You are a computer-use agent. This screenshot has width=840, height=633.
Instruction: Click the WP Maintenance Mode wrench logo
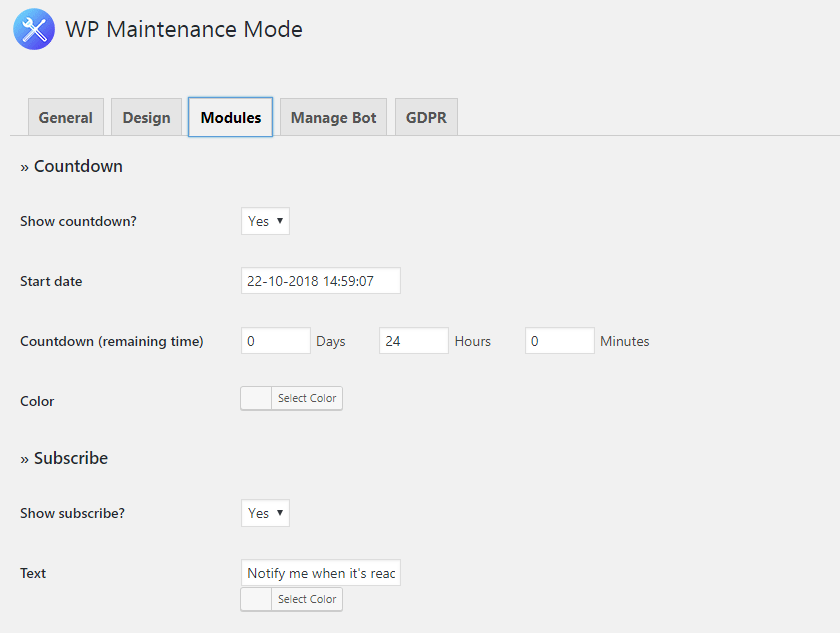click(33, 30)
